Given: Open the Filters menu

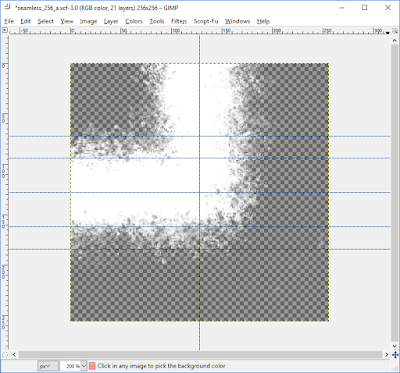Looking at the screenshot, I should pos(179,21).
